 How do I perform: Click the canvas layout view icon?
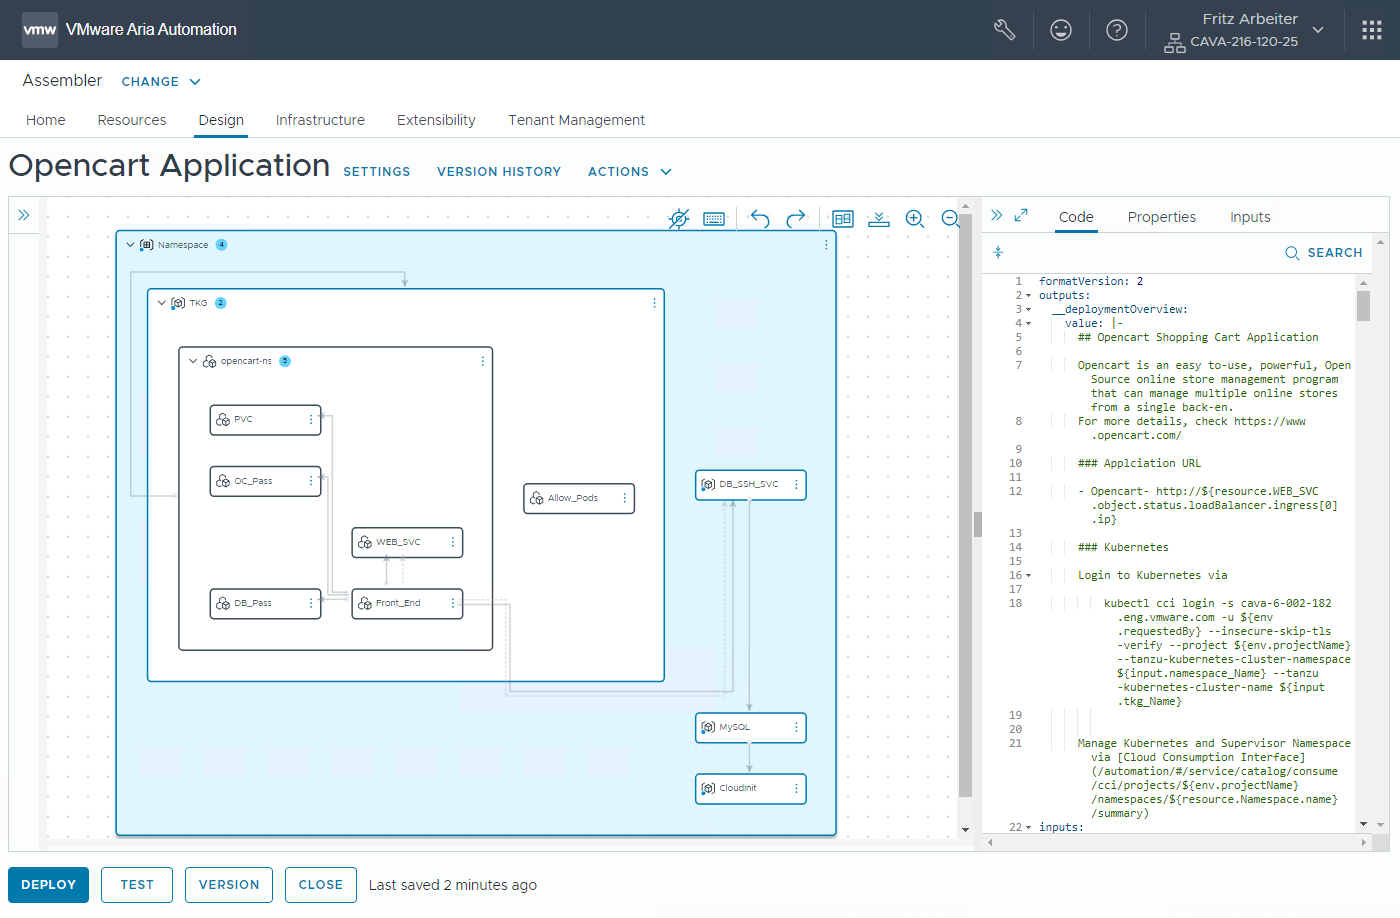843,219
